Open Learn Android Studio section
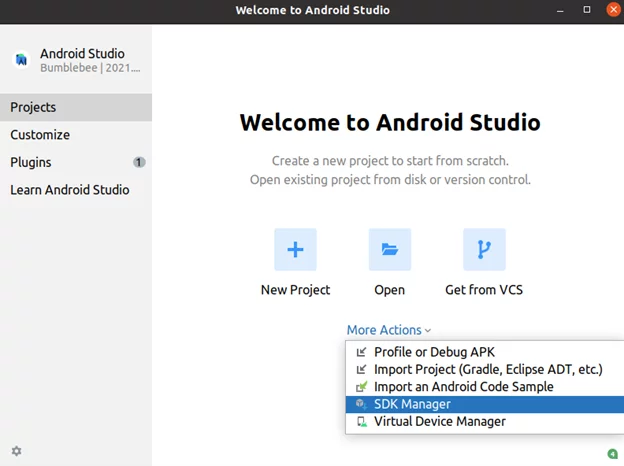Image resolution: width=624 pixels, height=466 pixels. point(76,190)
